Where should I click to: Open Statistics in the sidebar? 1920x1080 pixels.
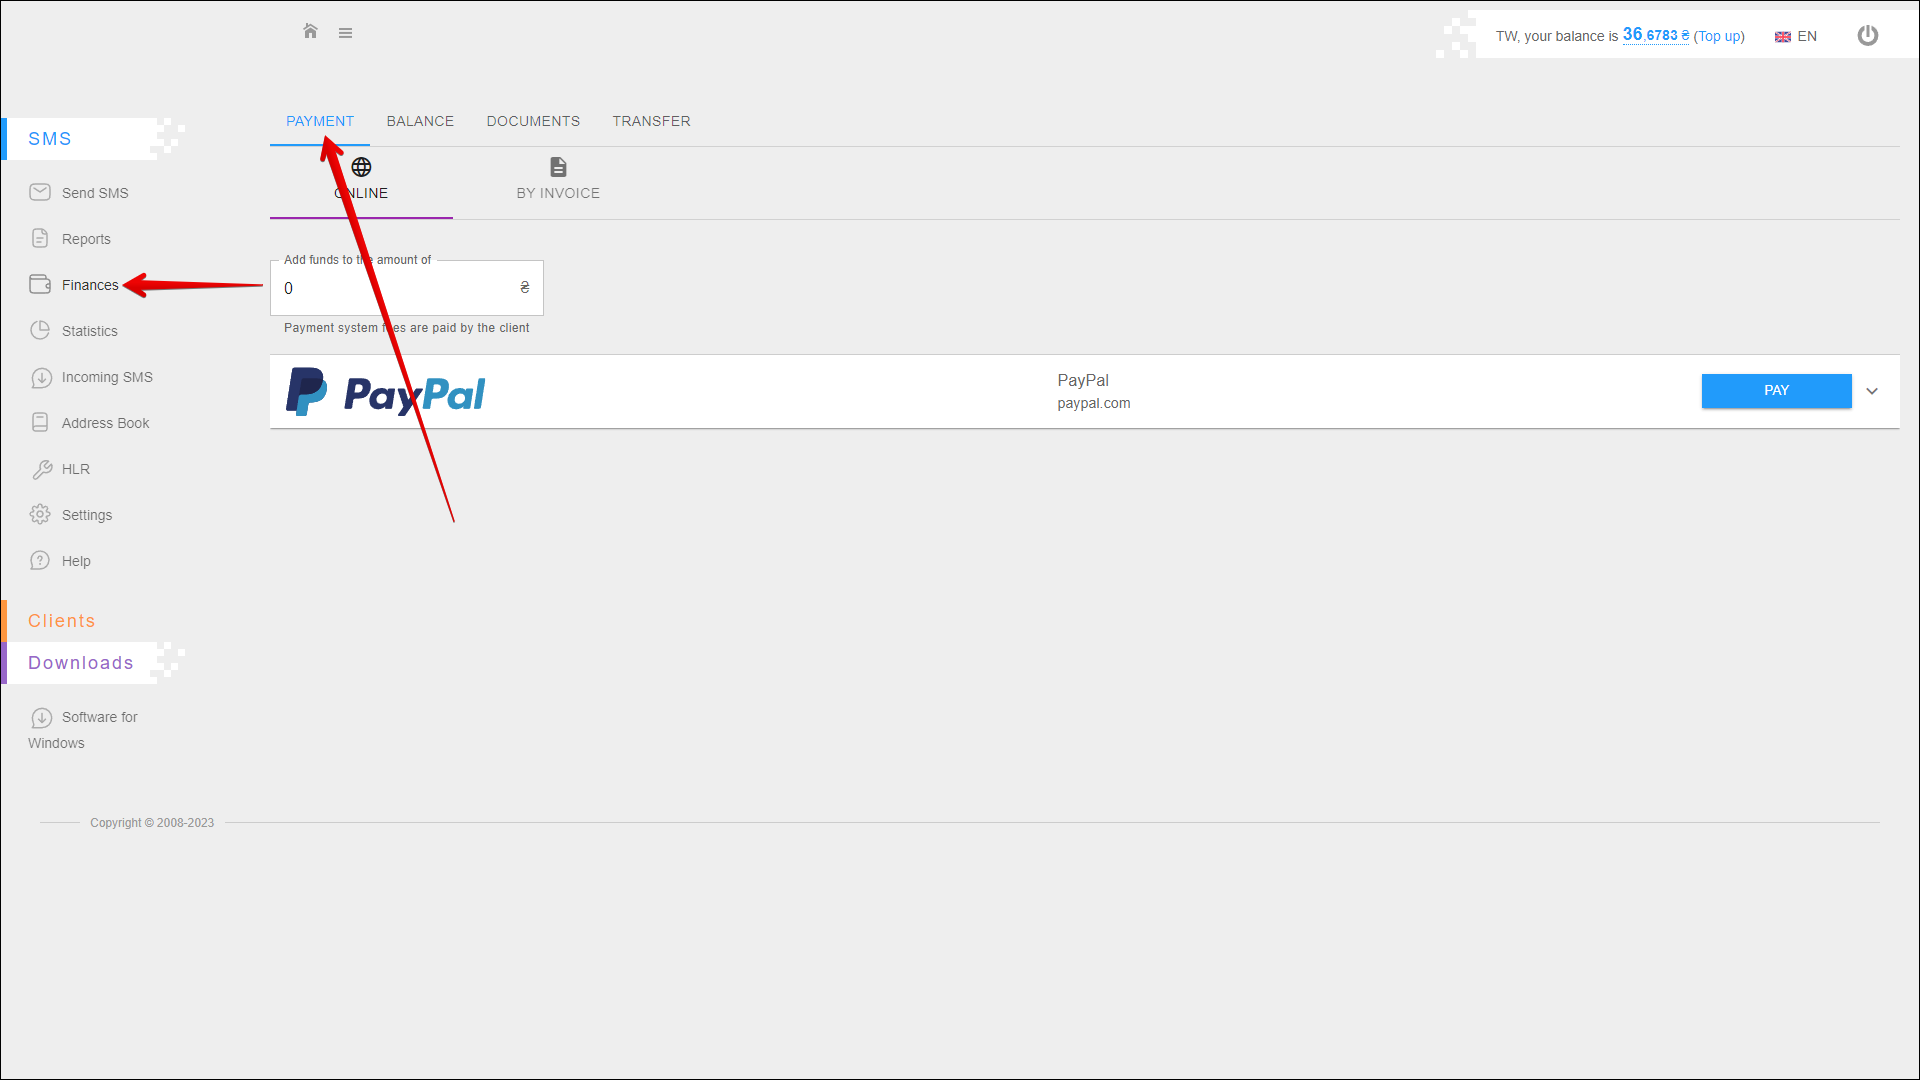(89, 331)
